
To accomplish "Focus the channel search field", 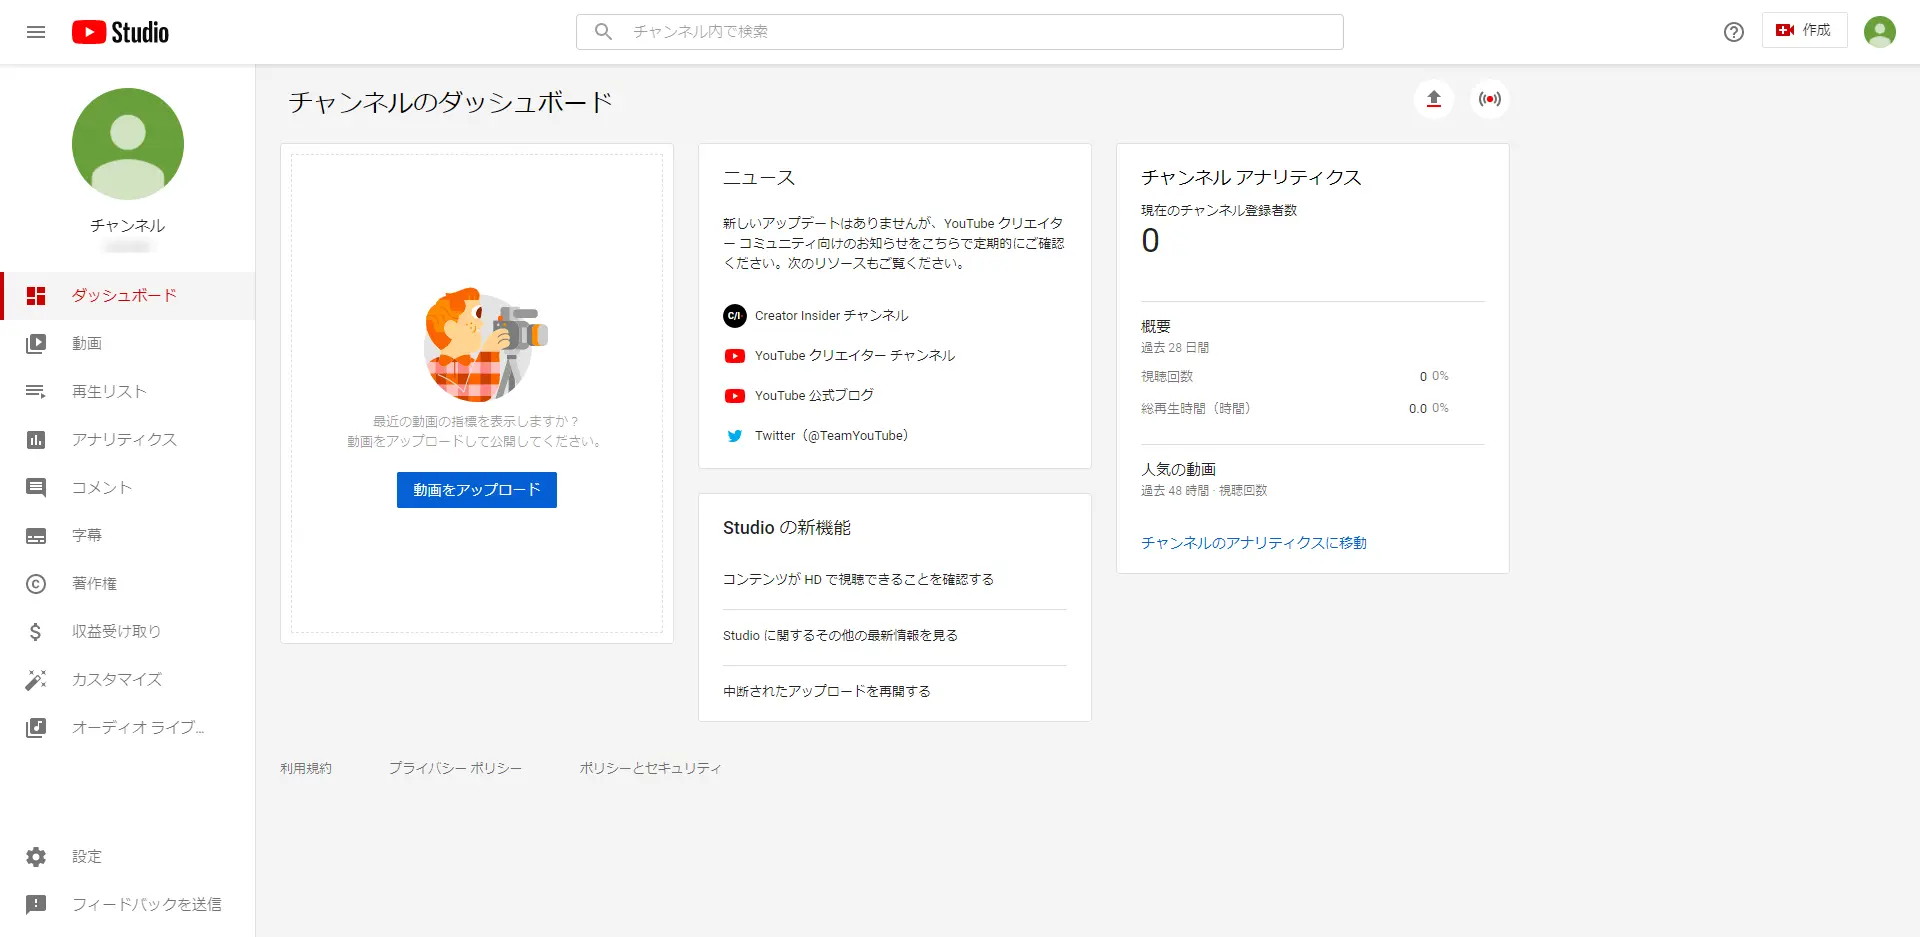I will coord(960,32).
